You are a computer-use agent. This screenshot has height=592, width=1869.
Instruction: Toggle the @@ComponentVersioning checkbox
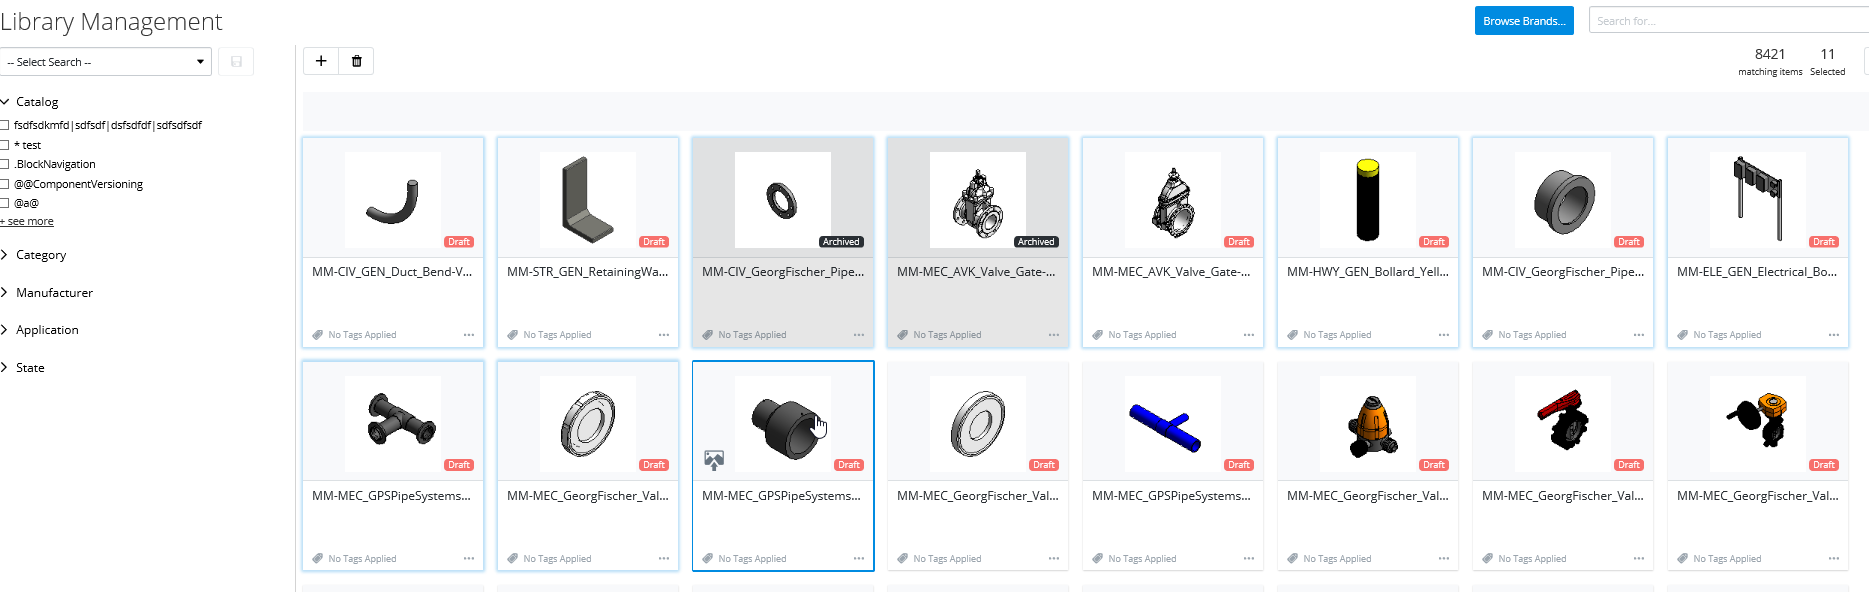5,184
